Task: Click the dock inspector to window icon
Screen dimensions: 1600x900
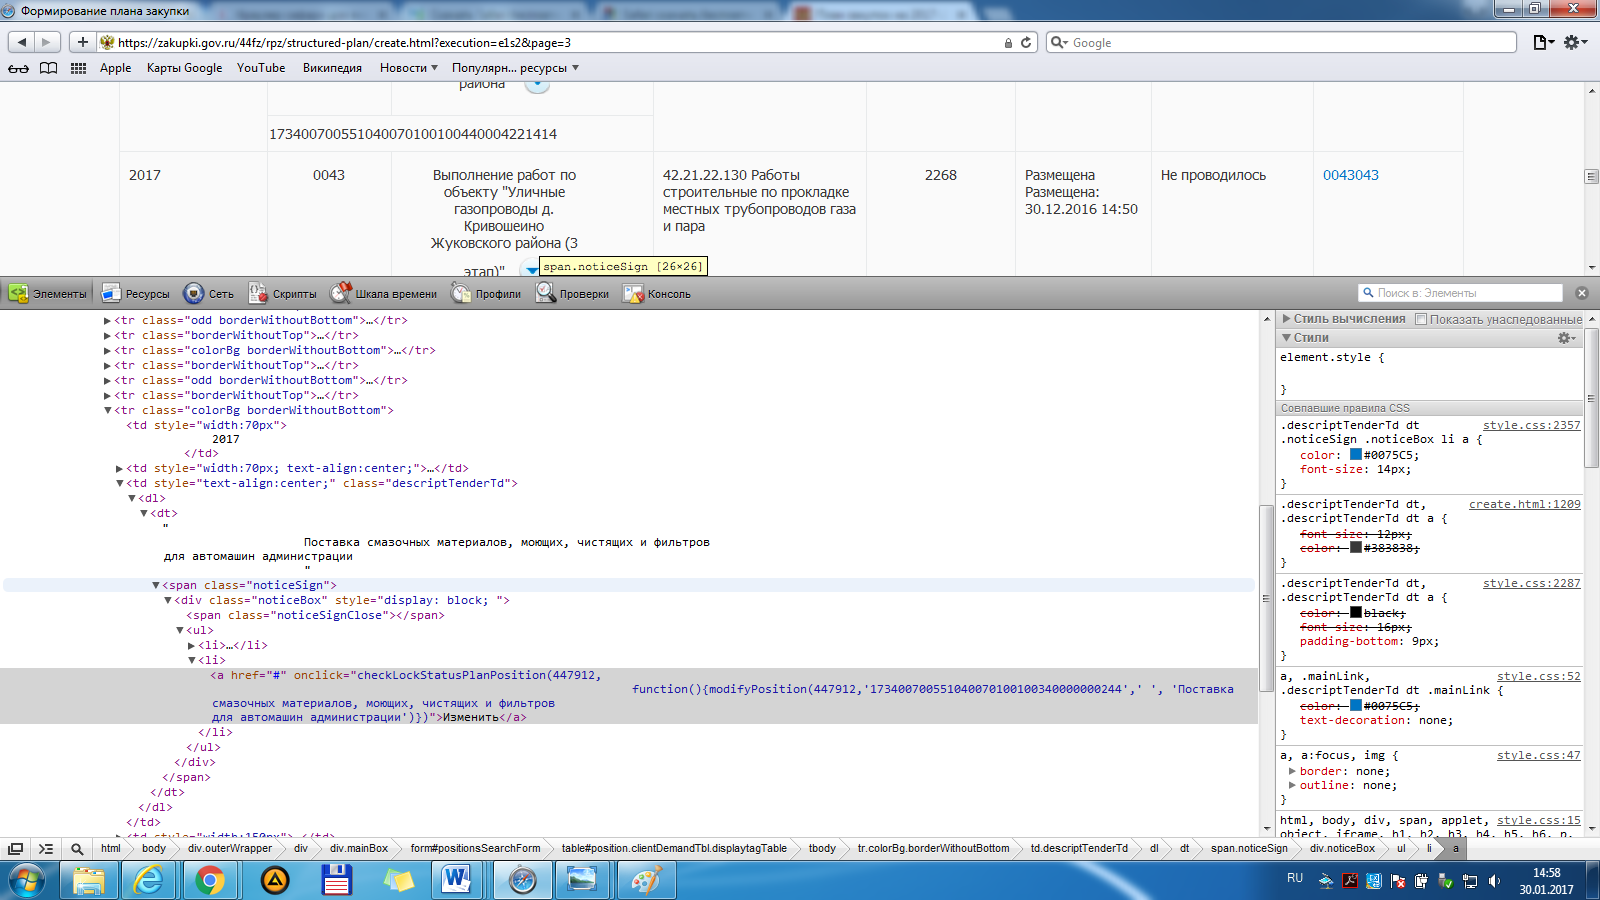Action: 16,848
